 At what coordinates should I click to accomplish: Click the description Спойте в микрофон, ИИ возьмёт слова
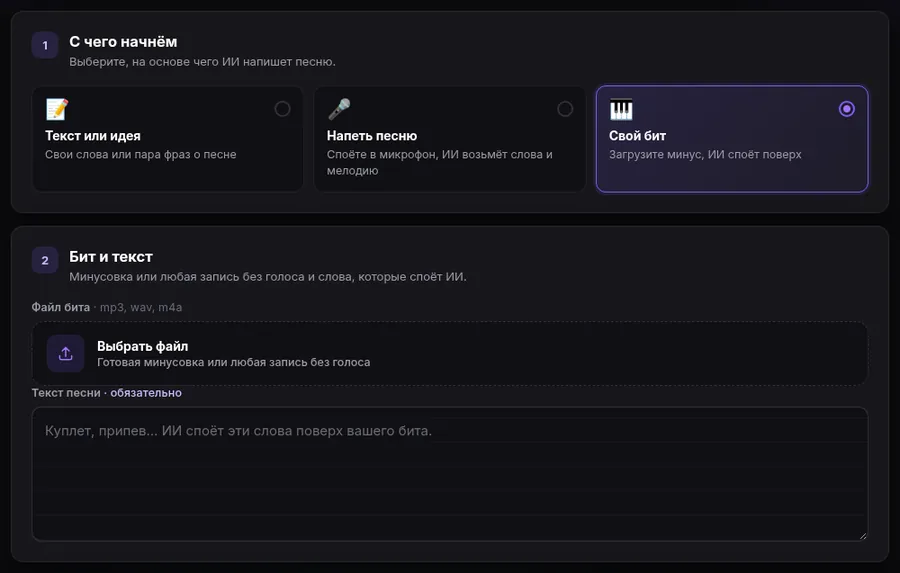[x=440, y=162]
